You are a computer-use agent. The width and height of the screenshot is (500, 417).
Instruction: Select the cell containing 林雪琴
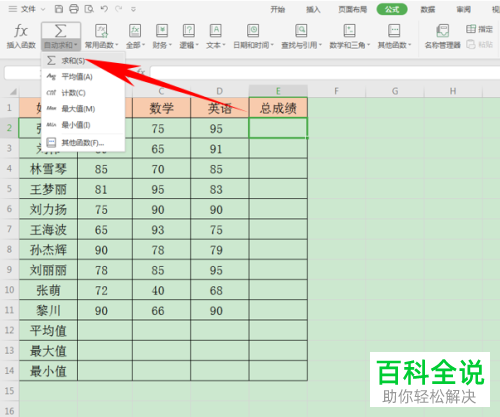[x=48, y=169]
